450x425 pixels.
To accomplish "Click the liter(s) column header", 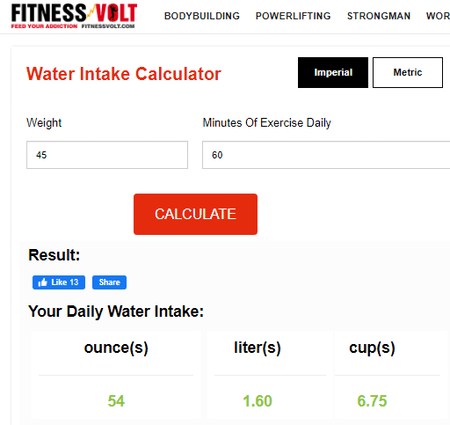I will tap(257, 348).
